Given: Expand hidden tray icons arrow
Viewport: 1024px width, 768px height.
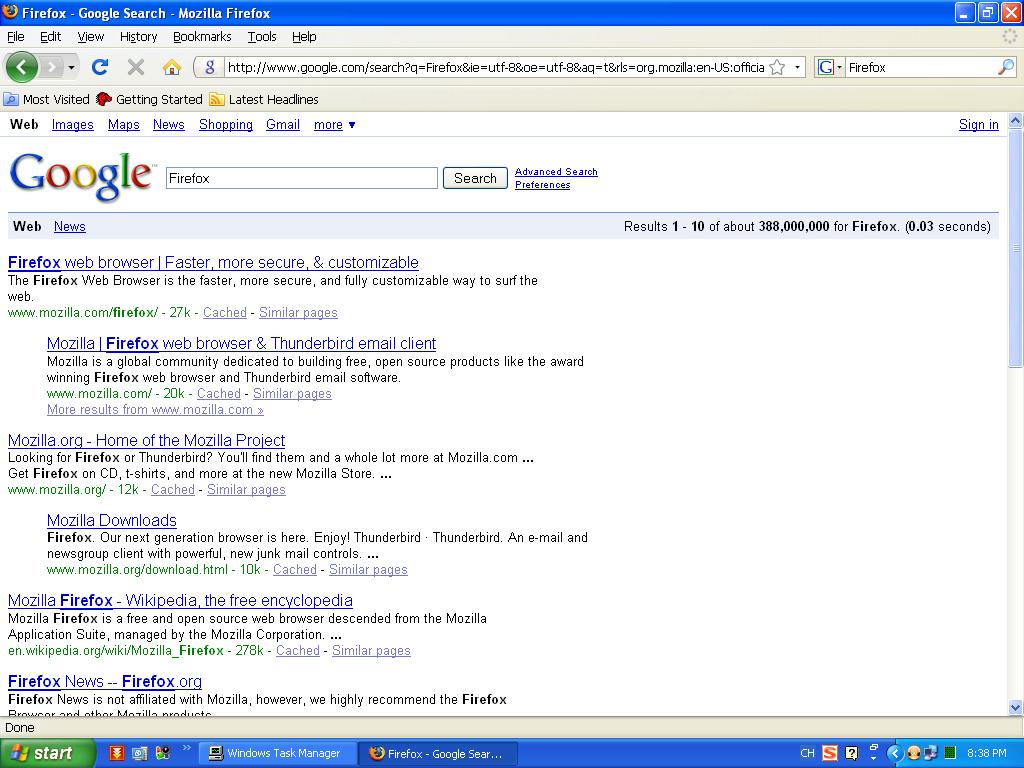Looking at the screenshot, I should [x=895, y=753].
